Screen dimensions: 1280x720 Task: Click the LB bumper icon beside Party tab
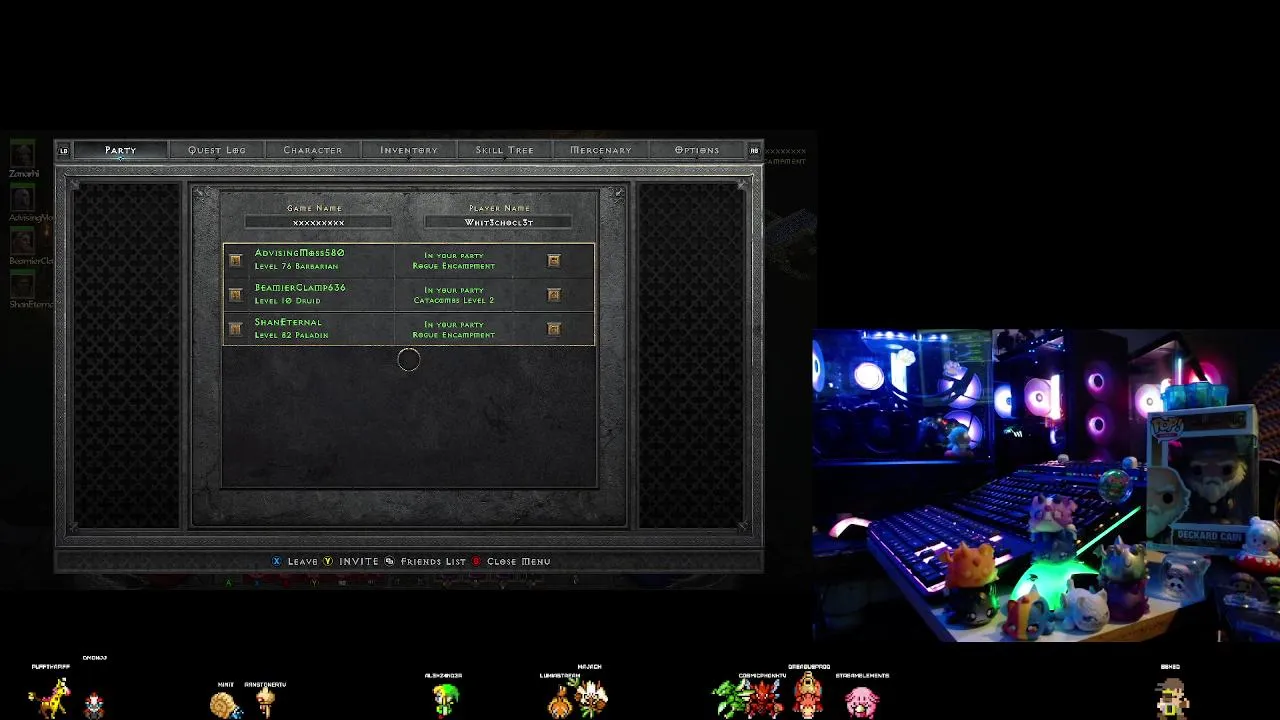coord(64,151)
